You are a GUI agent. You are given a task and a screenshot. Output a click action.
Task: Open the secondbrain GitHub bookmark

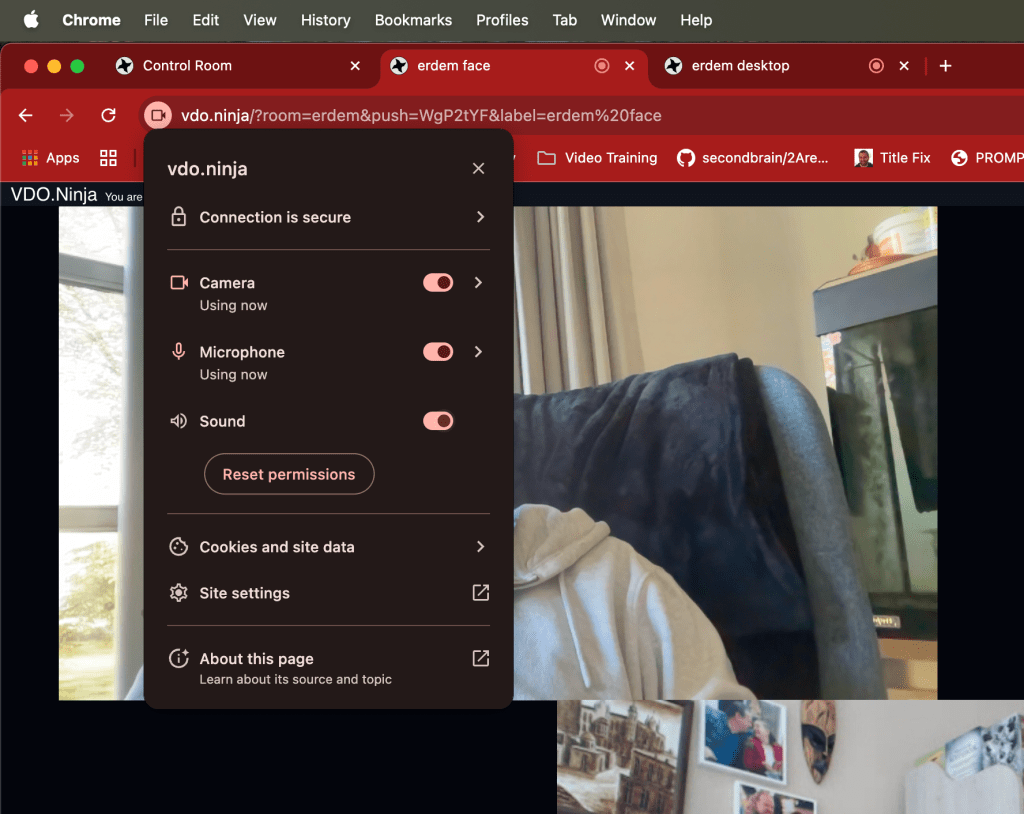pos(752,158)
